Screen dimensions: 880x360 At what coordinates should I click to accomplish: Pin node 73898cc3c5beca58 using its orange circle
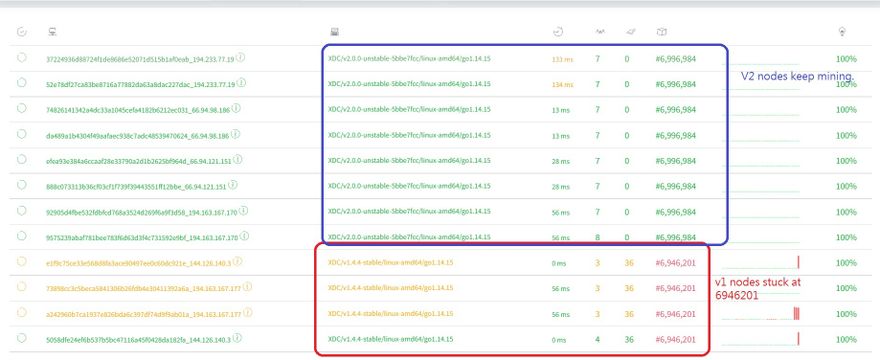click(21, 287)
